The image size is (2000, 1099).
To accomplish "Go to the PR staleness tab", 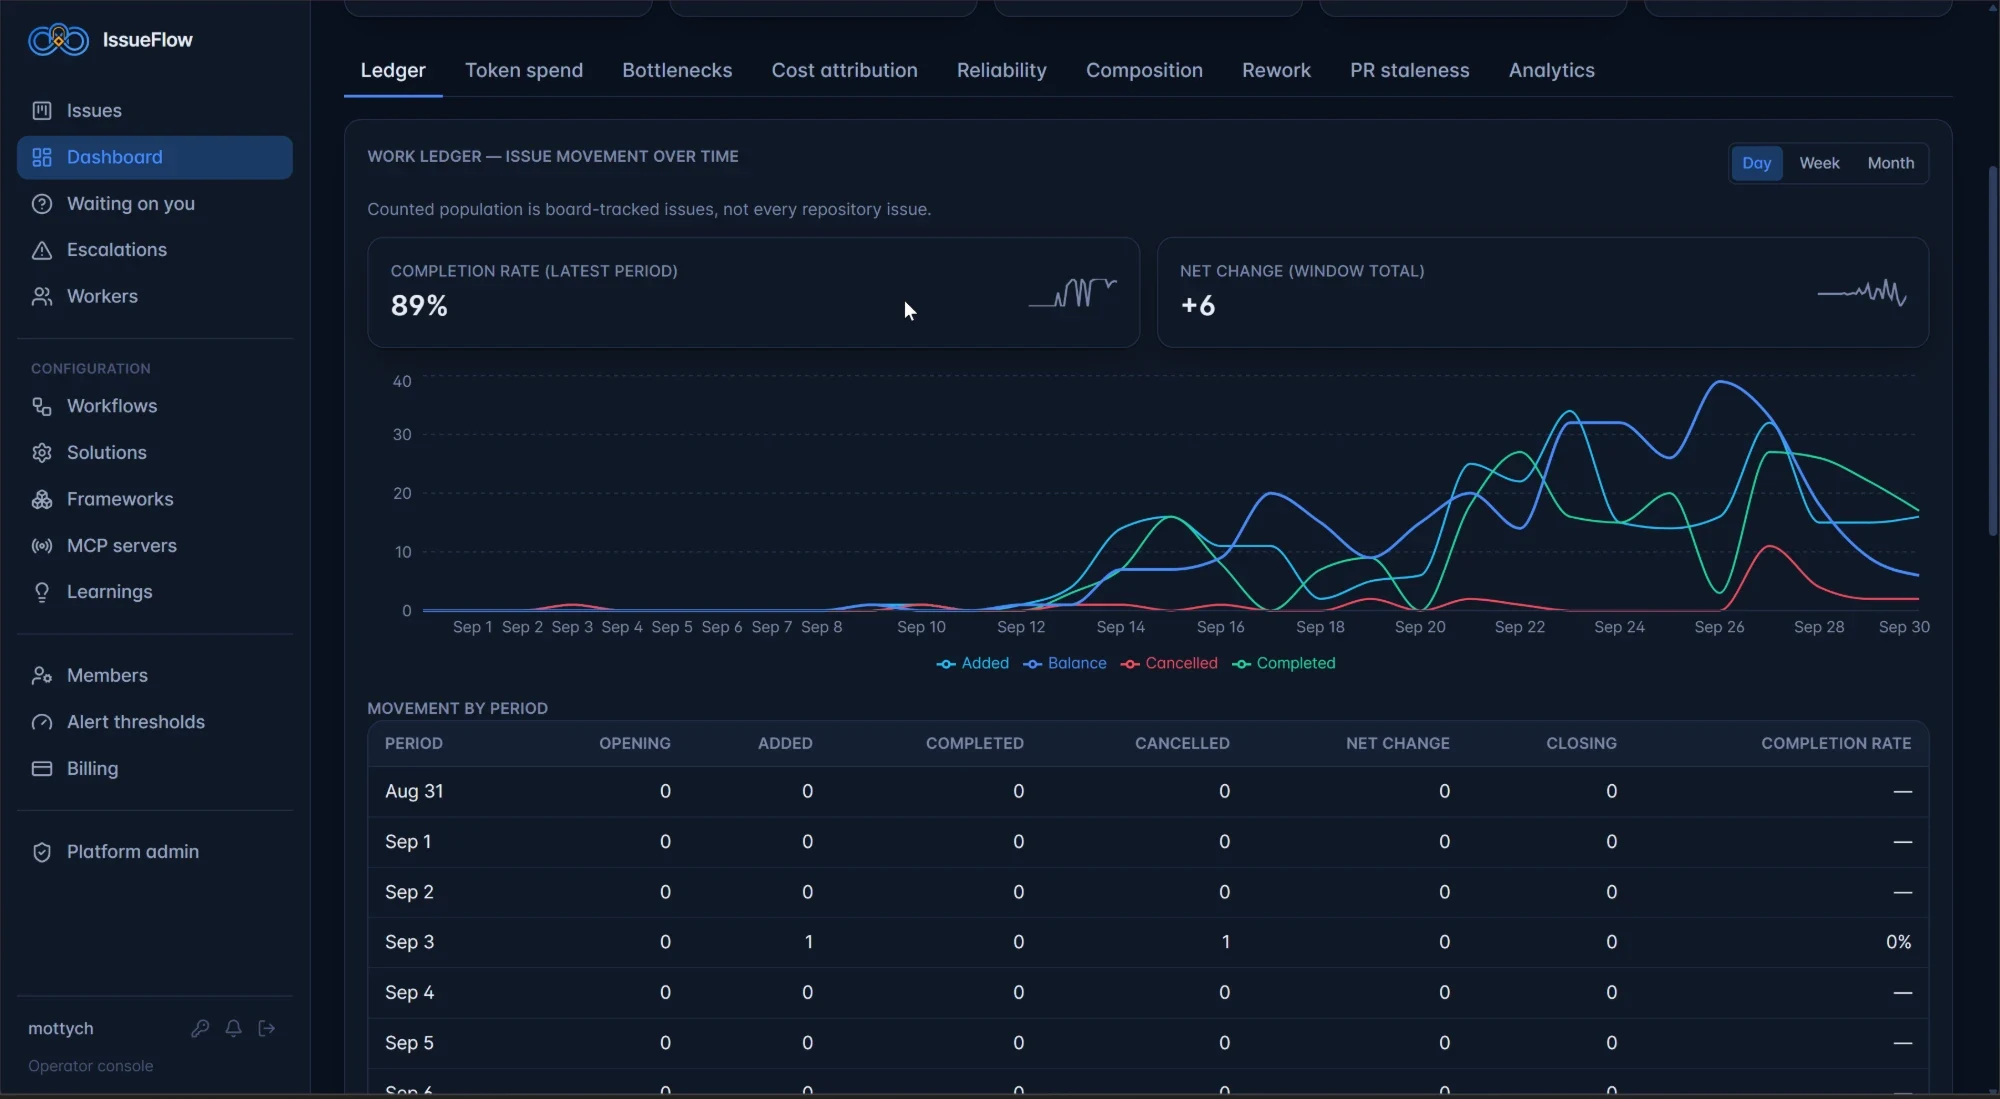I will 1409,70.
